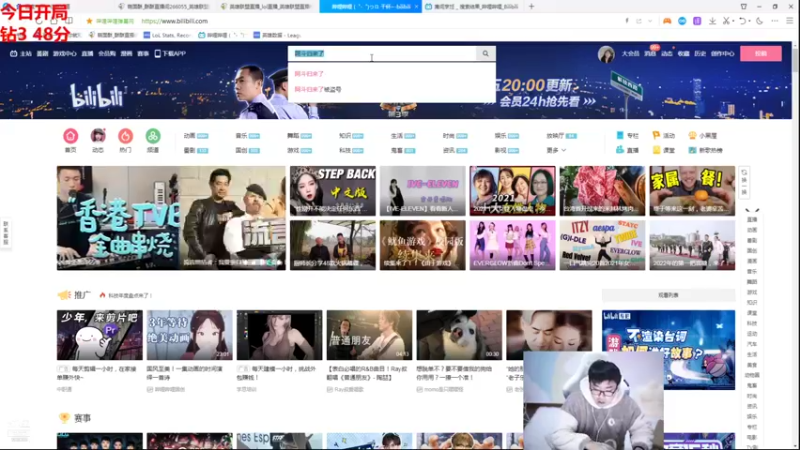Select first search suggestion 阿斗归来了
This screenshot has width=800, height=450.
click(x=309, y=74)
